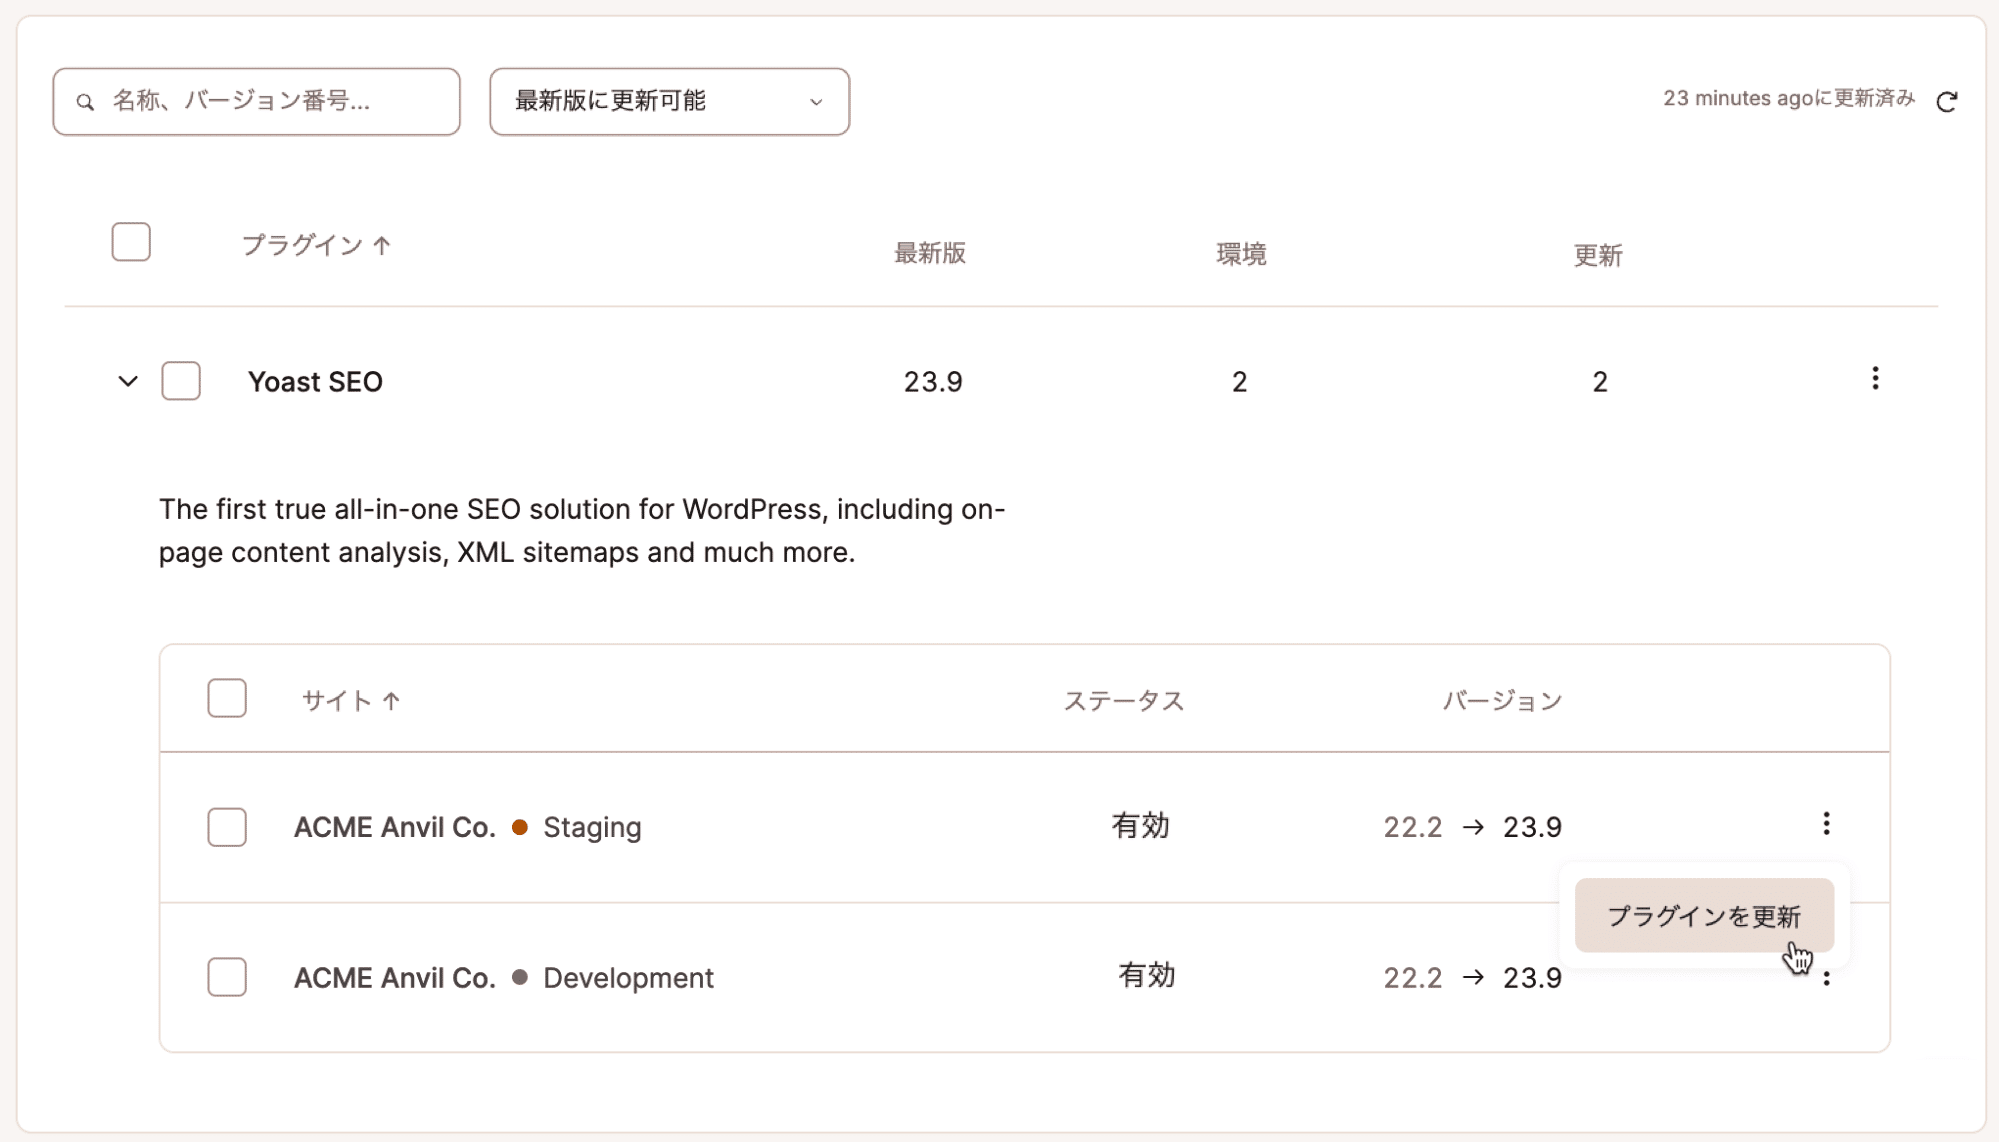Viewport: 1999px width, 1143px height.
Task: Click the gray status dot next to Development
Action: 519,978
